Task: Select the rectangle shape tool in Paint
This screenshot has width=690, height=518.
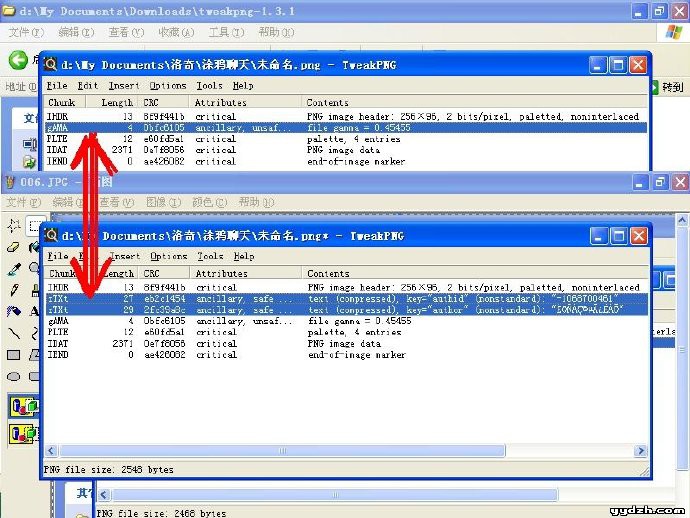Action: tap(14, 355)
